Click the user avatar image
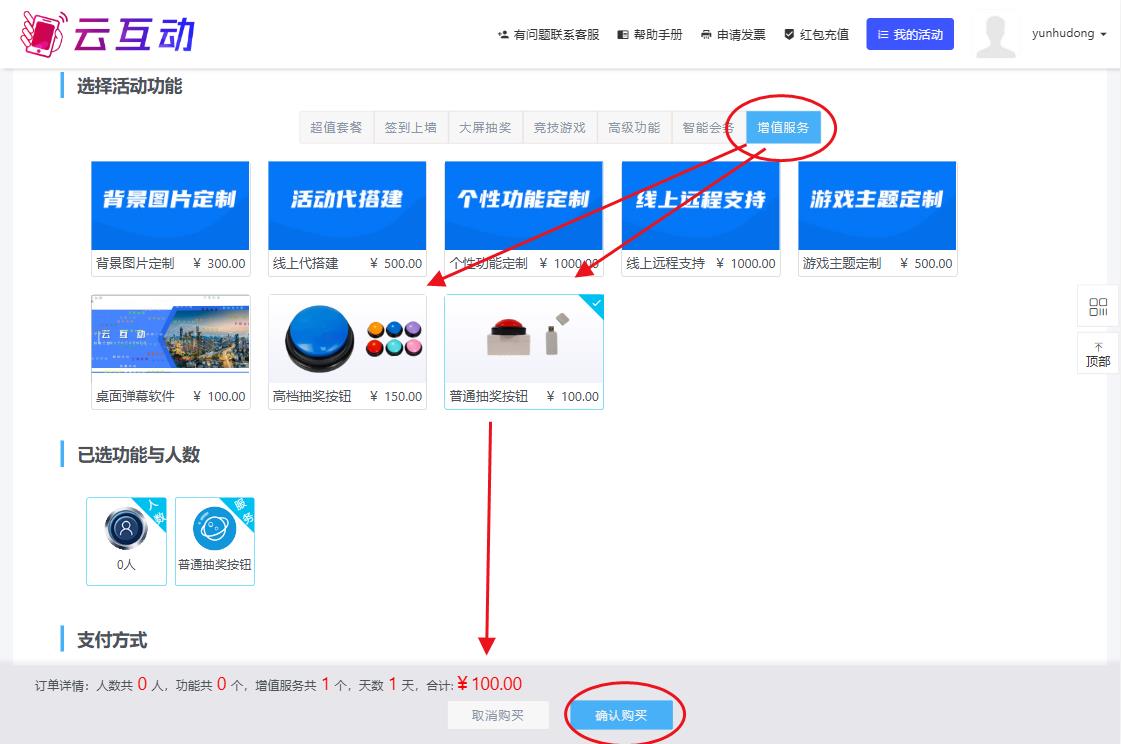Image resolution: width=1121 pixels, height=744 pixels. click(x=995, y=36)
